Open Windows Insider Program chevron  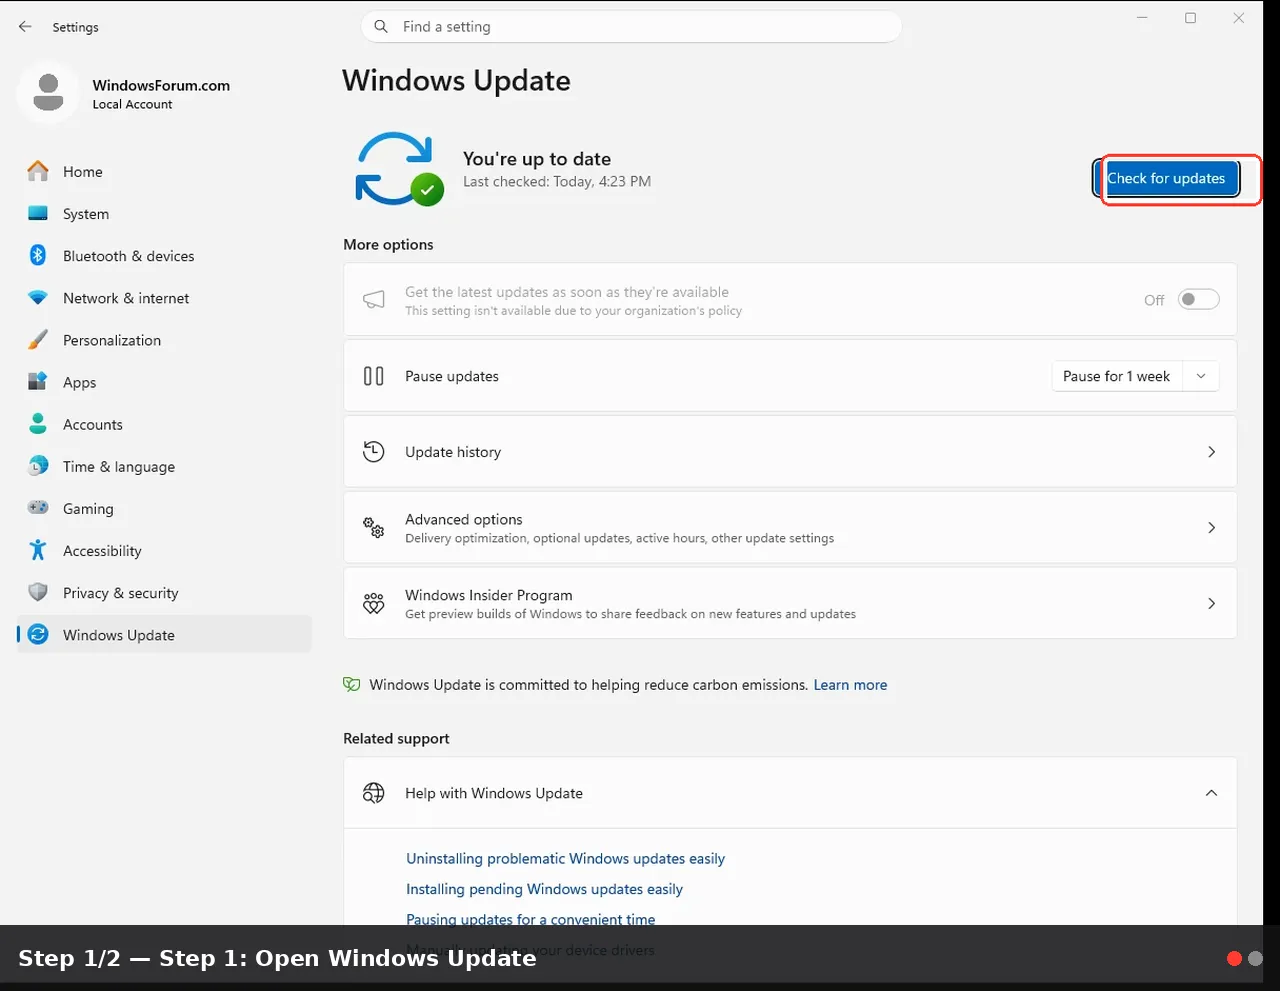[x=1211, y=604]
